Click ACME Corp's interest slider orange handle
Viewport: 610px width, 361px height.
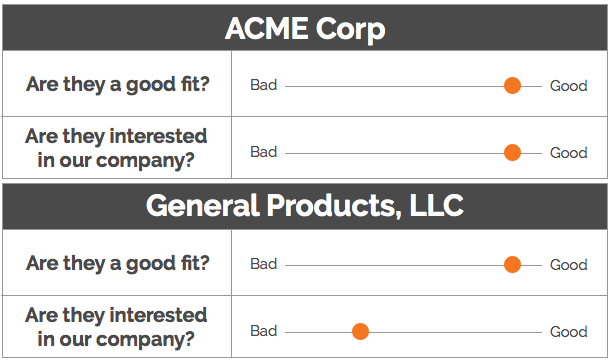(512, 152)
